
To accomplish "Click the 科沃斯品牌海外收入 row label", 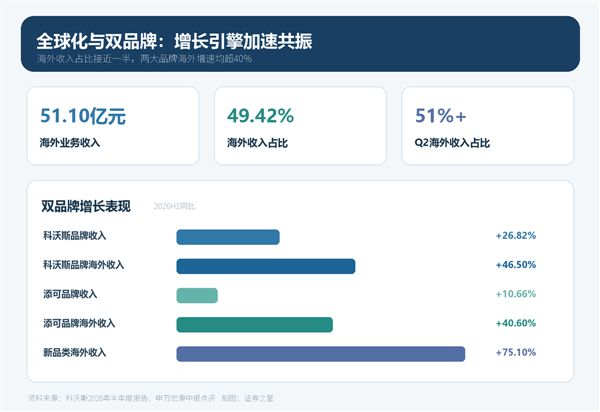I will [x=84, y=265].
